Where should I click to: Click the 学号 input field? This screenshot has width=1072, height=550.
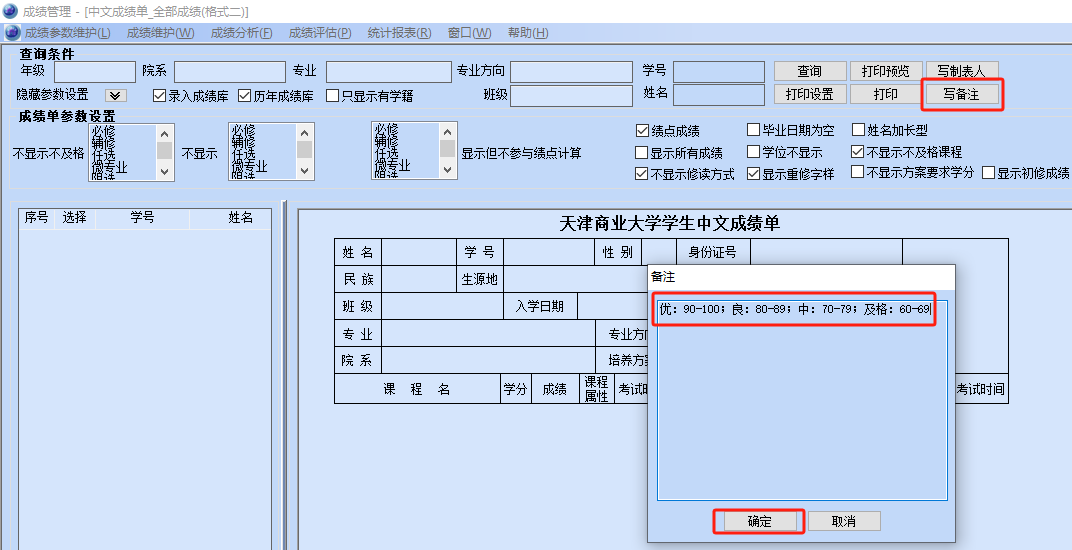715,71
